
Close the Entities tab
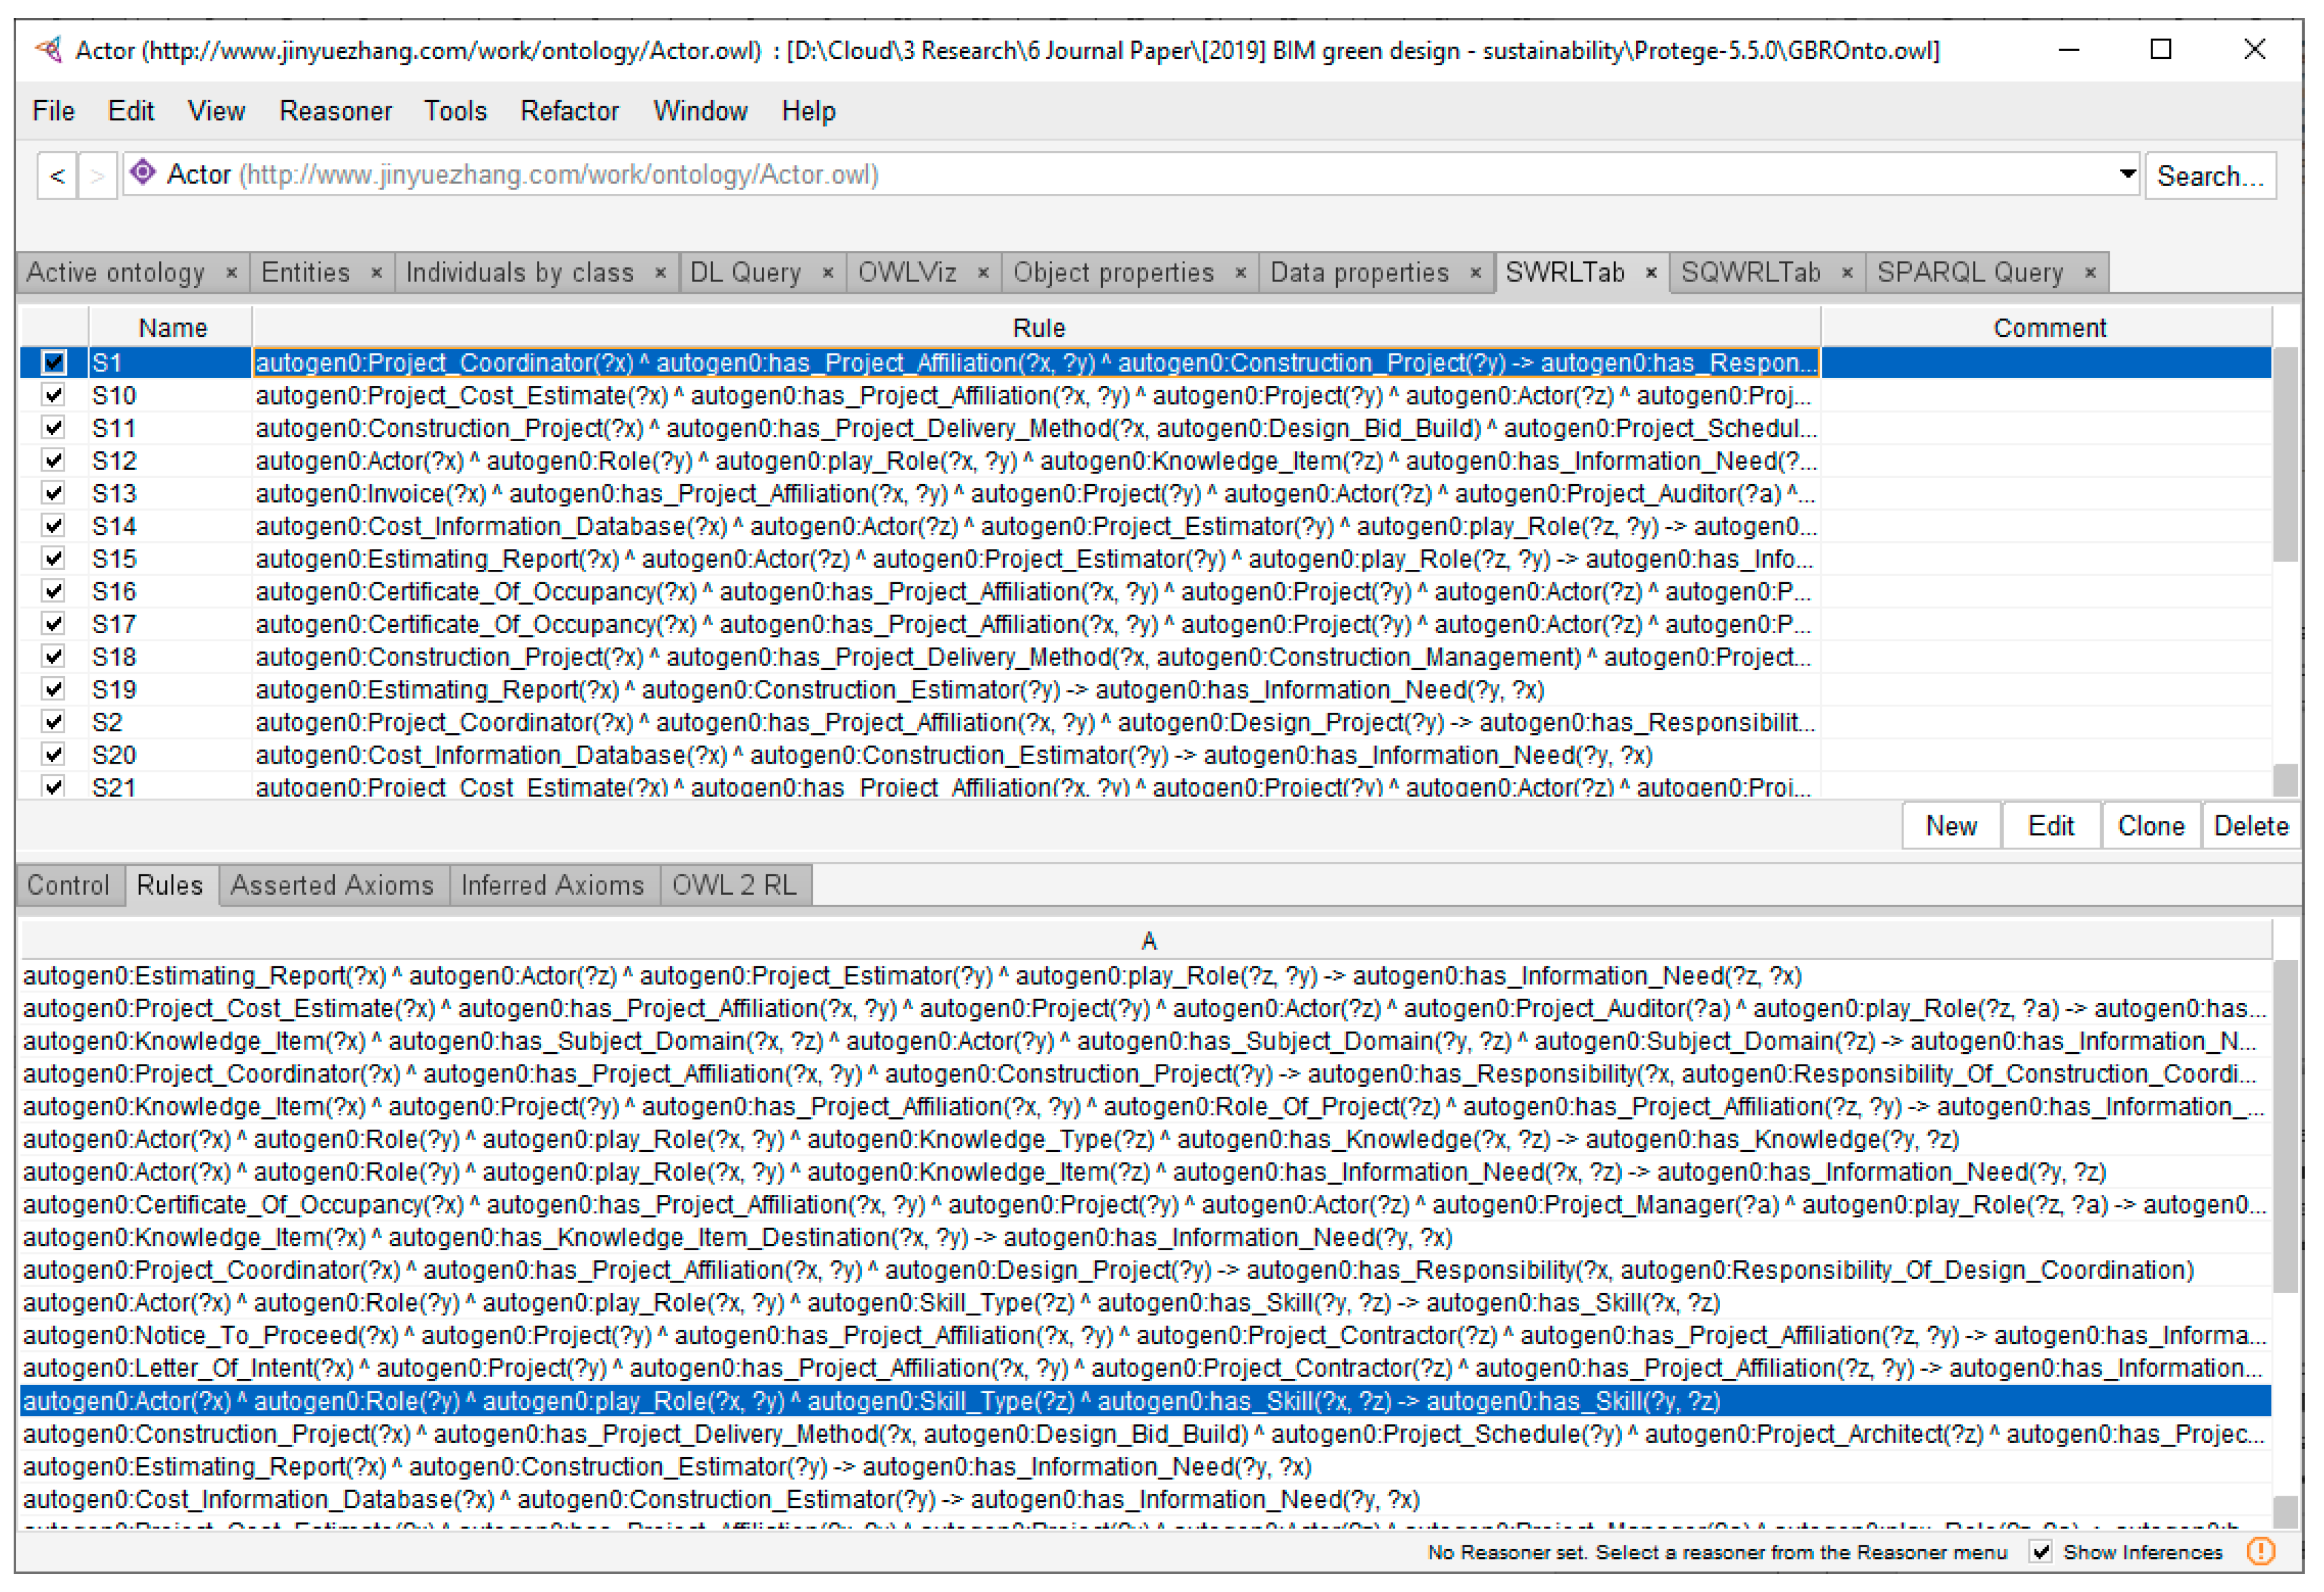click(x=376, y=272)
